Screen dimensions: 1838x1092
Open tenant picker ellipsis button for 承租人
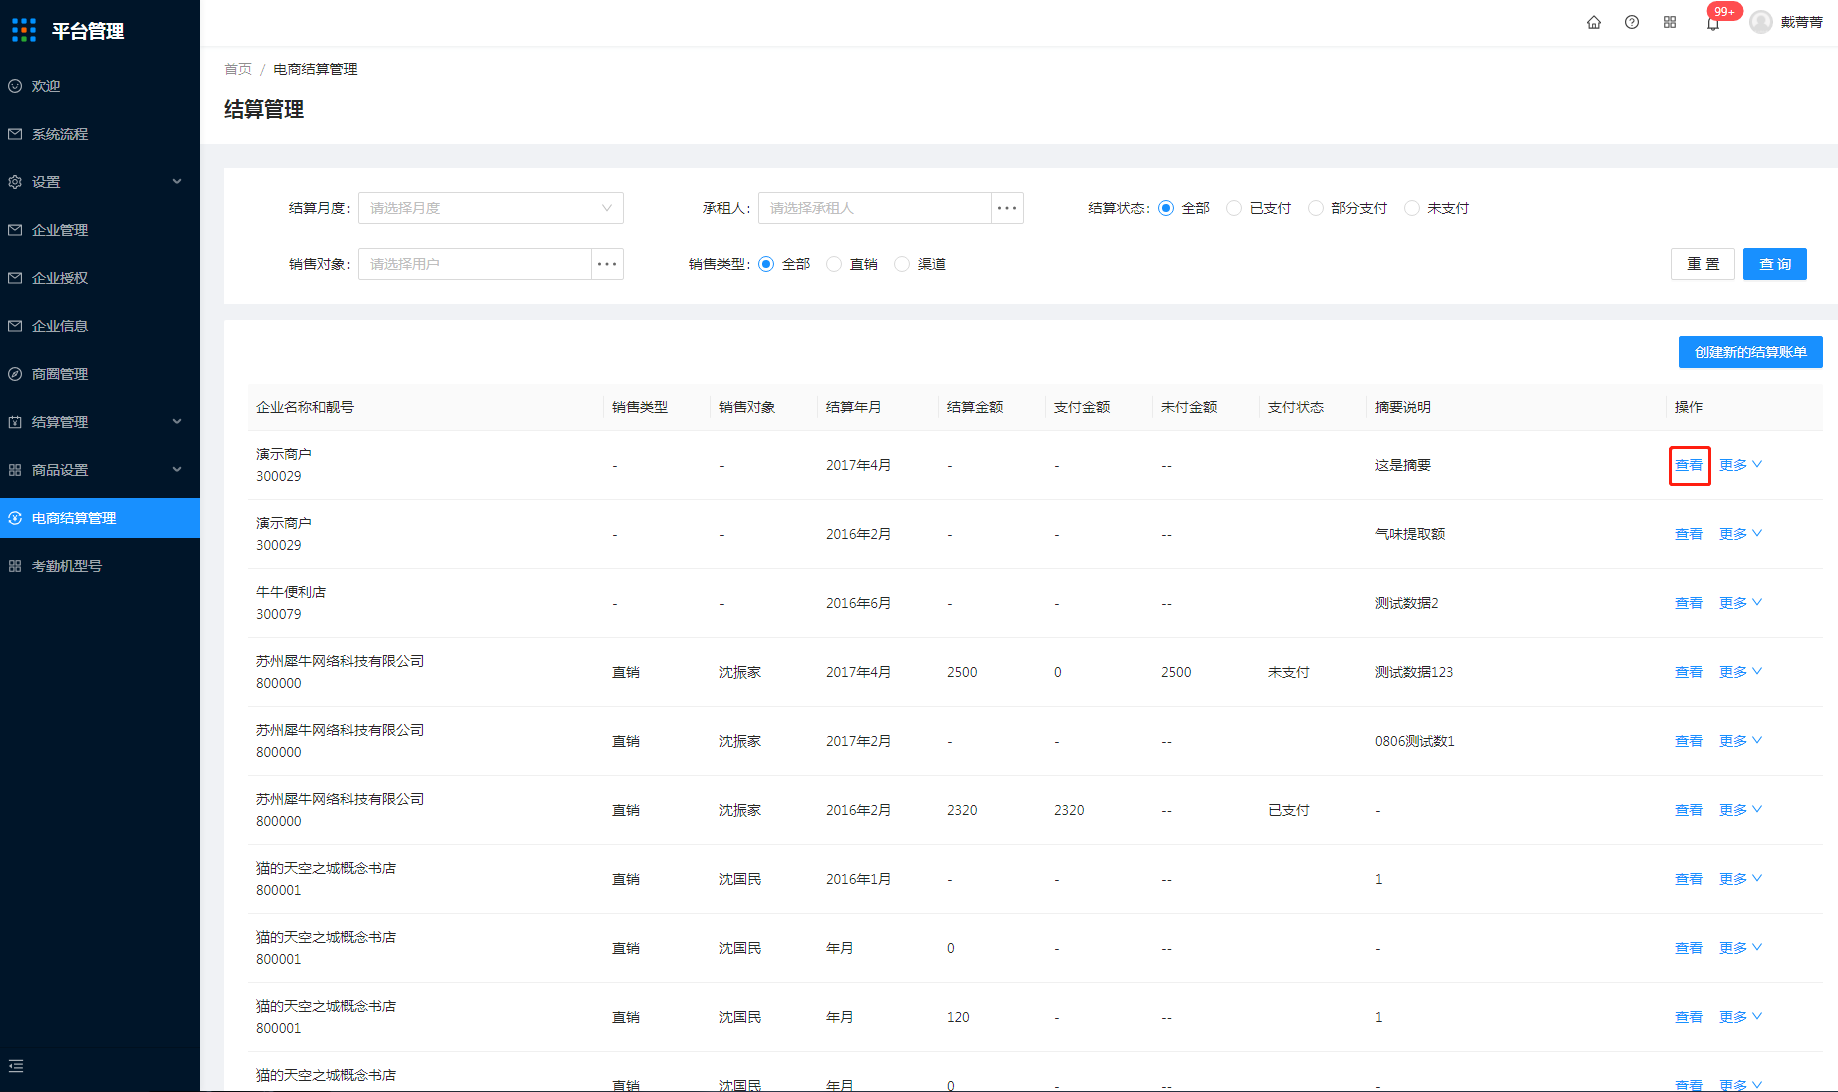pos(1007,208)
